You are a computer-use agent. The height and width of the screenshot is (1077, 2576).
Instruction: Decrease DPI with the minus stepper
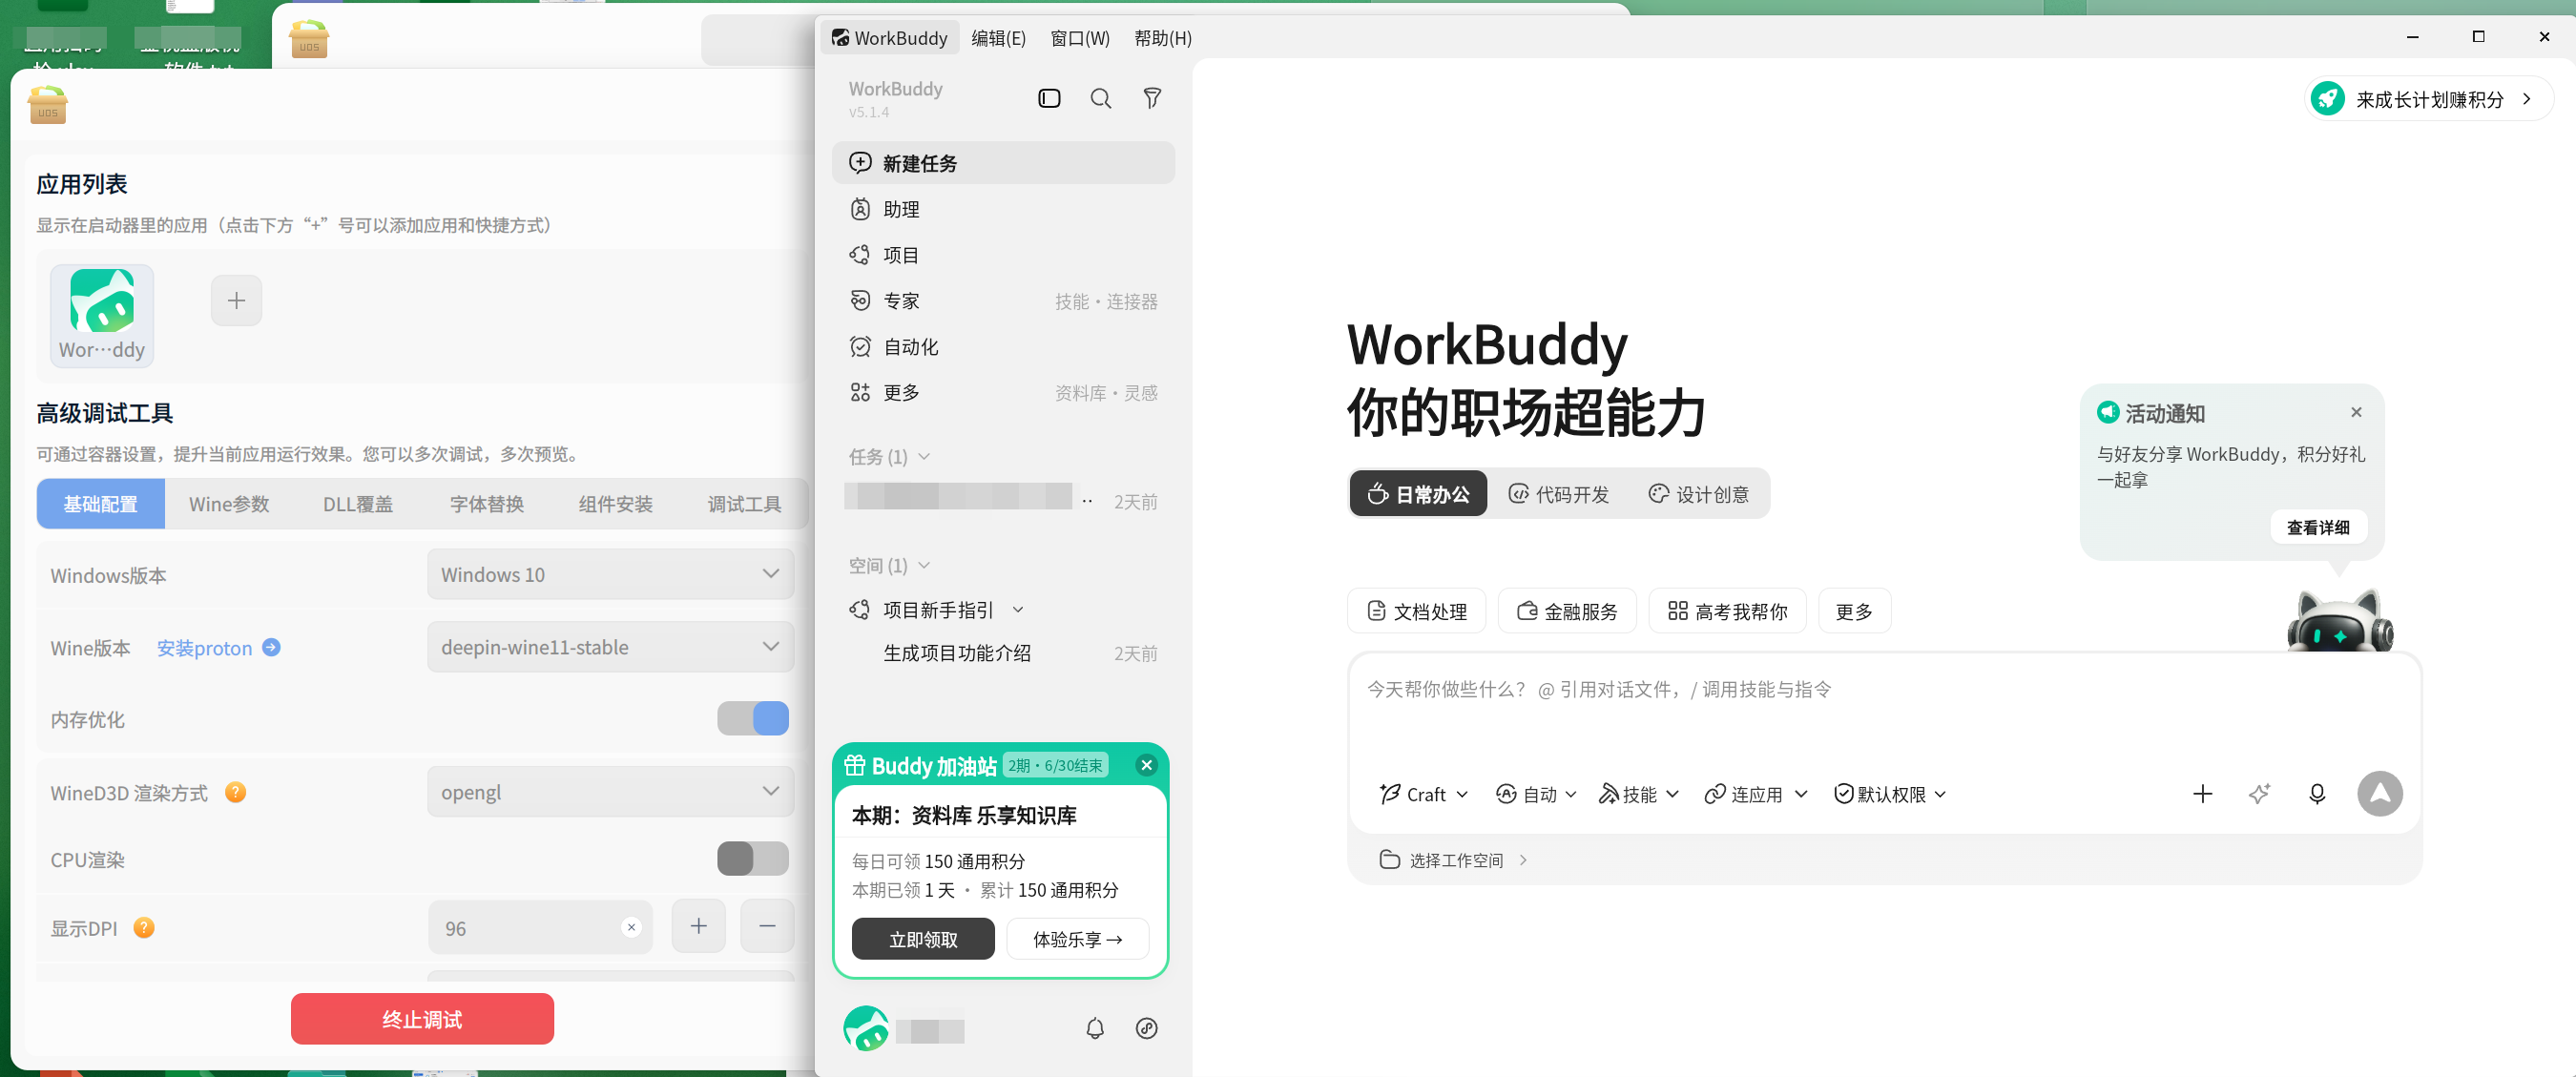click(767, 926)
